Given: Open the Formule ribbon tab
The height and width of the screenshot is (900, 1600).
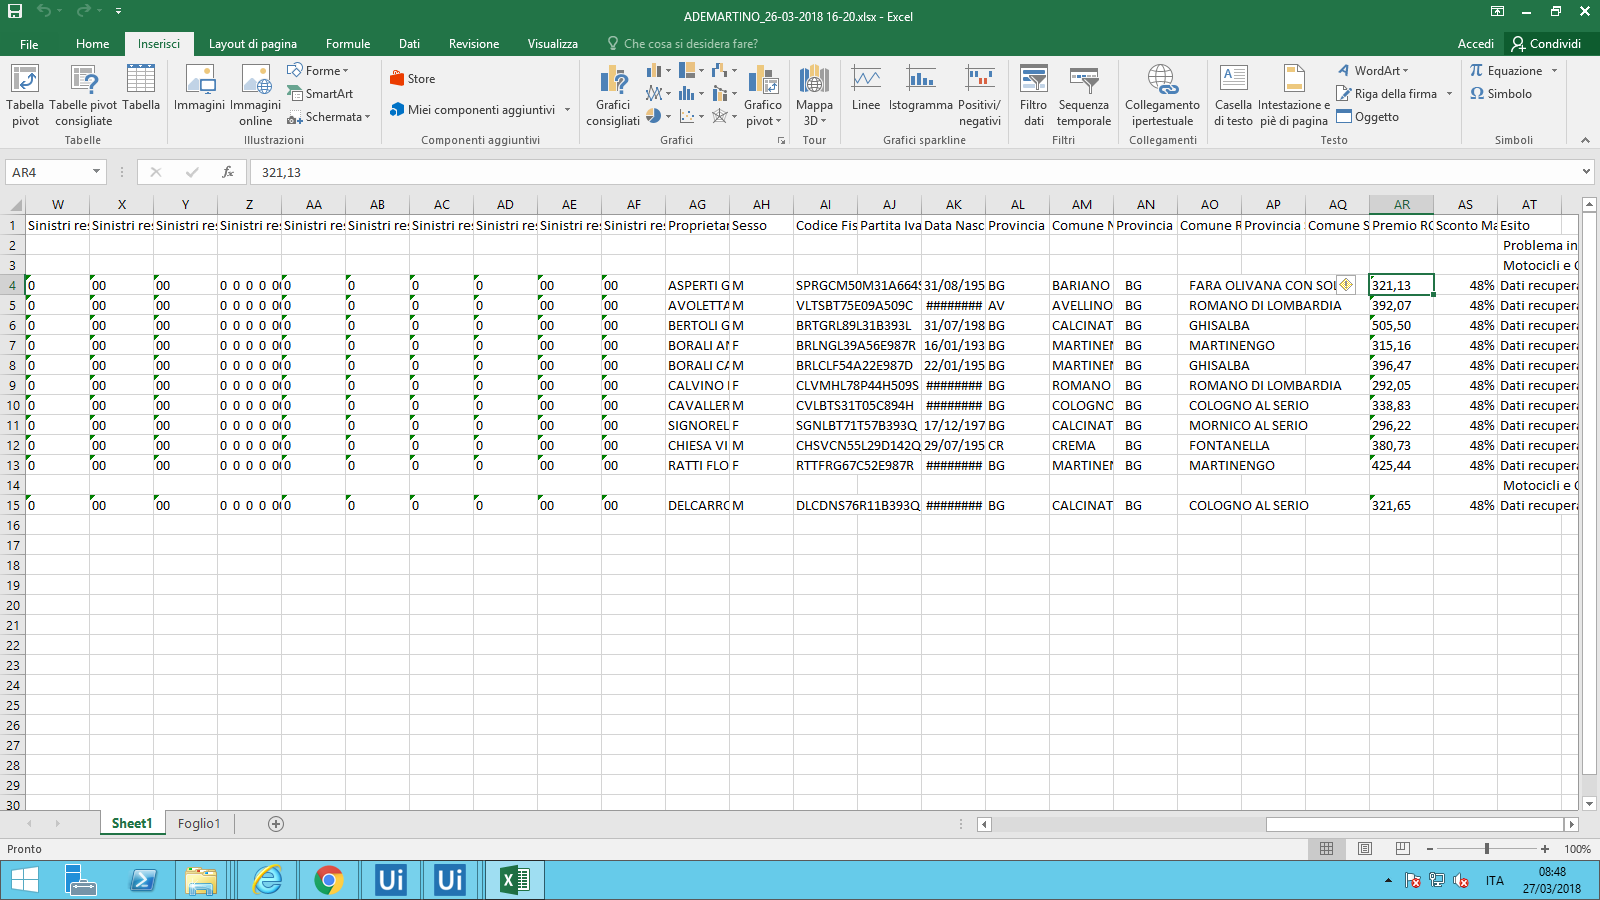Looking at the screenshot, I should [347, 44].
